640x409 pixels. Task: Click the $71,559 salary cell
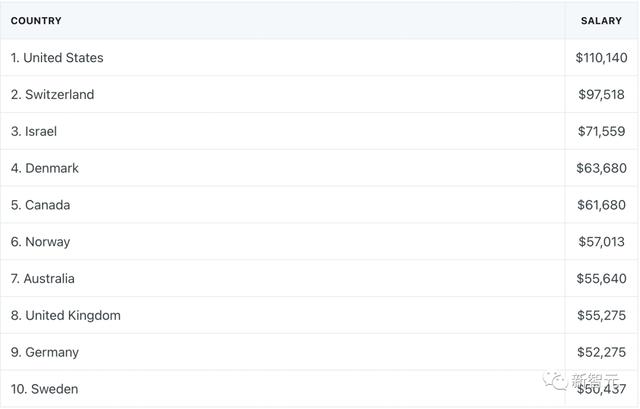[x=601, y=132]
